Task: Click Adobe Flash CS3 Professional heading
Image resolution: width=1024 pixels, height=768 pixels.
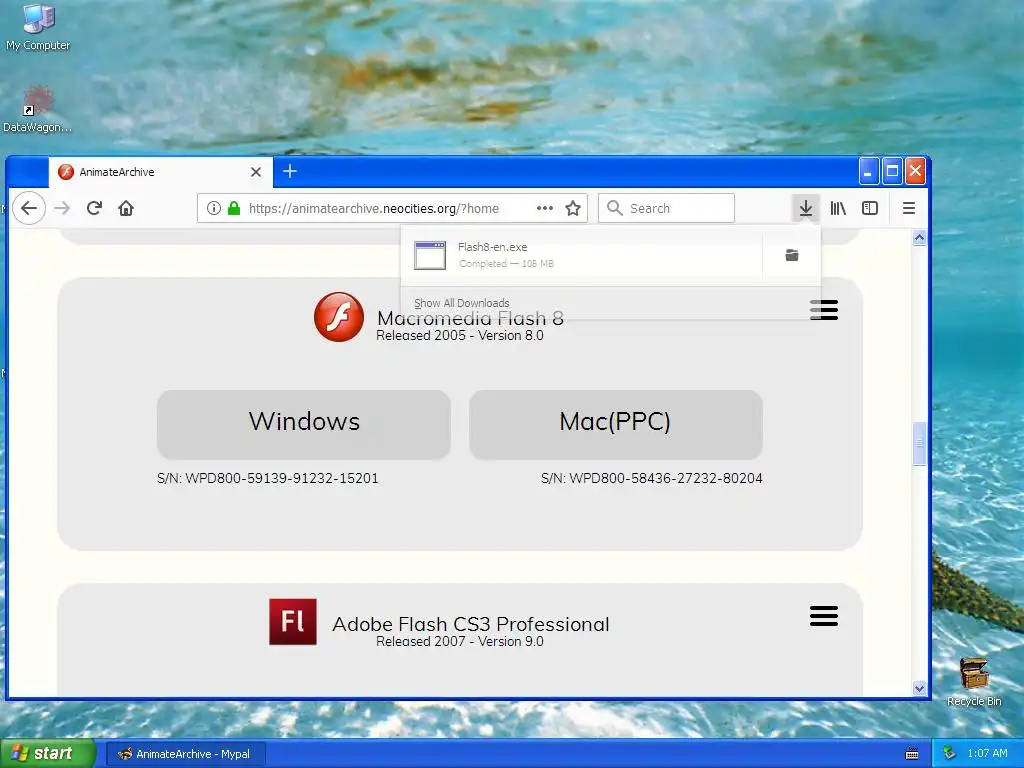Action: [x=470, y=624]
